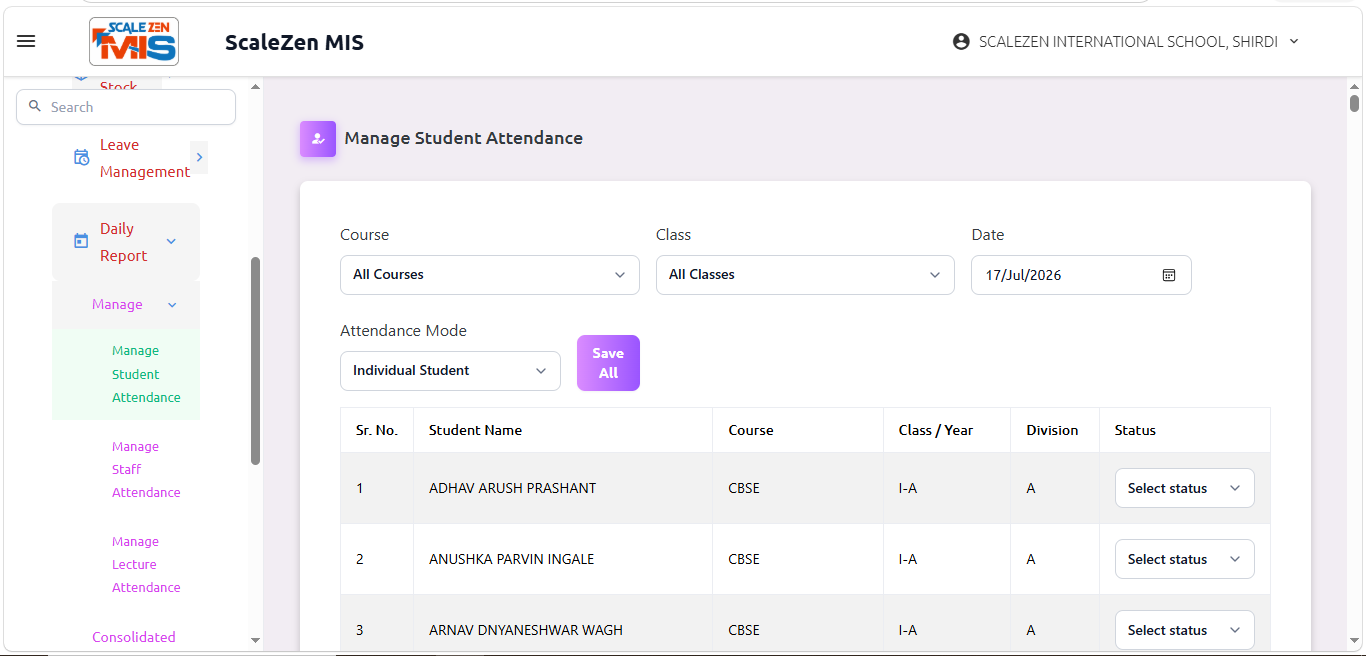Click the Course column header
The width and height of the screenshot is (1366, 656).
pyautogui.click(x=751, y=430)
